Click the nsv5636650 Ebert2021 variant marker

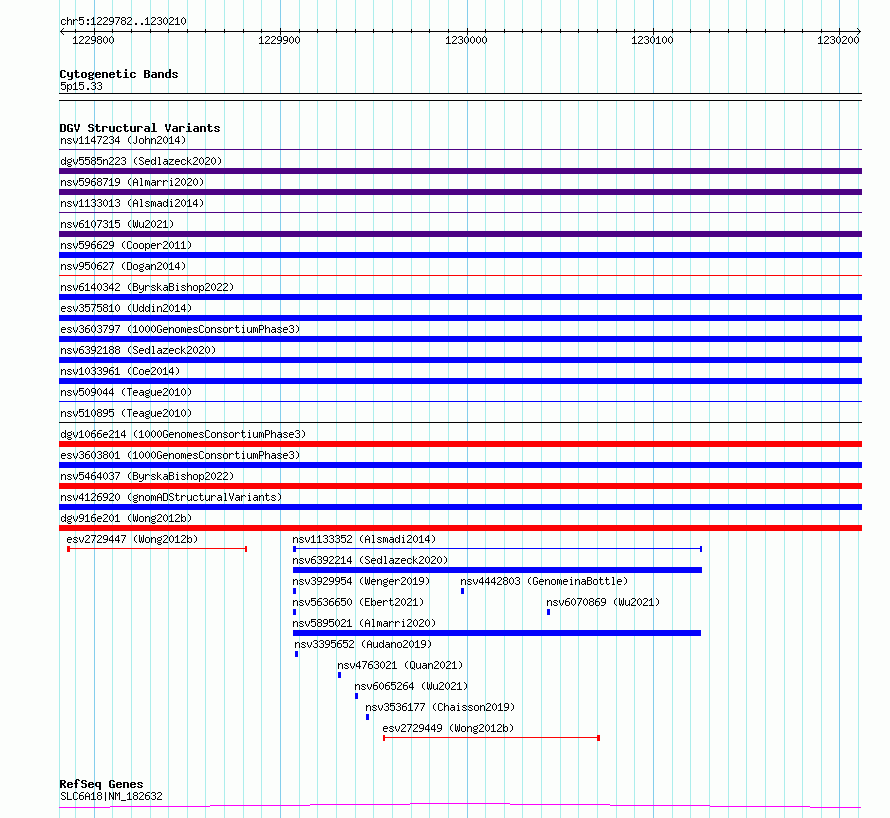[x=294, y=612]
